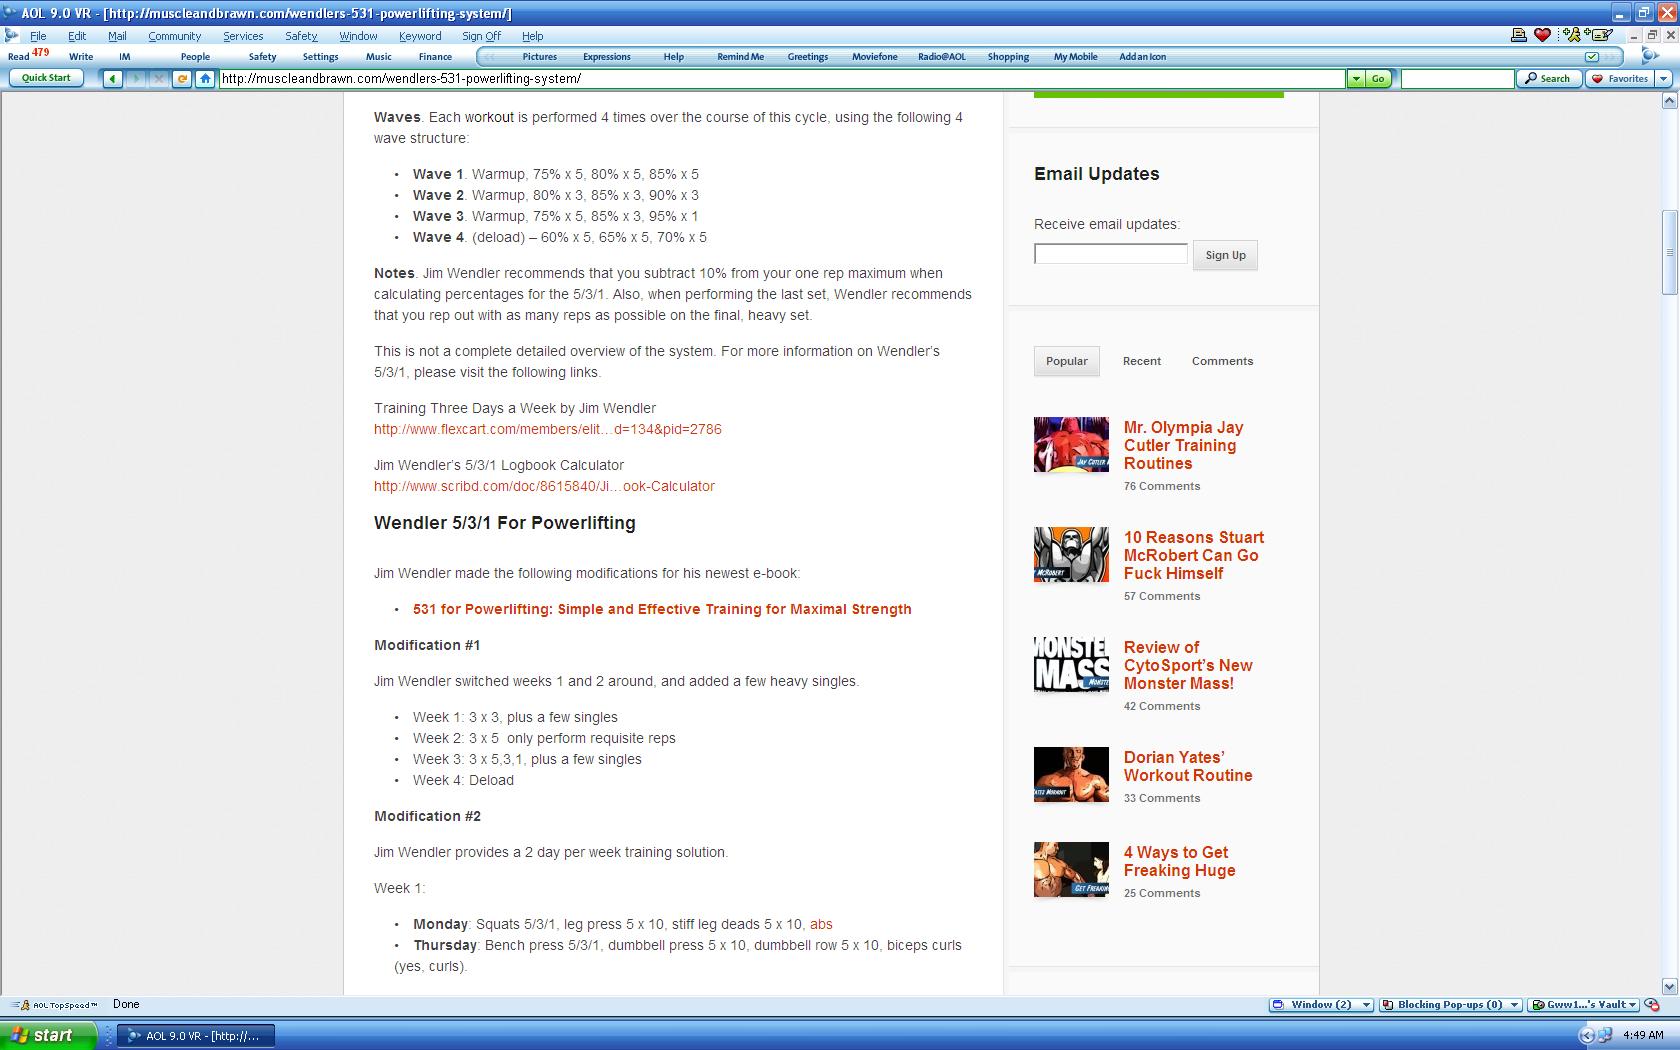Viewport: 1680px width, 1050px height.
Task: Open Settings from the AOL toolbar
Action: point(320,57)
